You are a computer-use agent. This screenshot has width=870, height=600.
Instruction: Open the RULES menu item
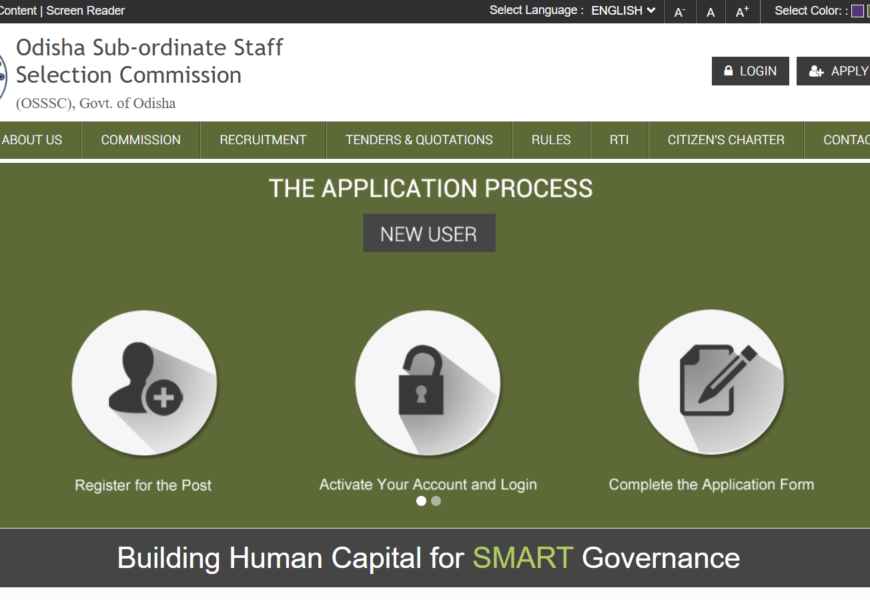click(x=551, y=140)
